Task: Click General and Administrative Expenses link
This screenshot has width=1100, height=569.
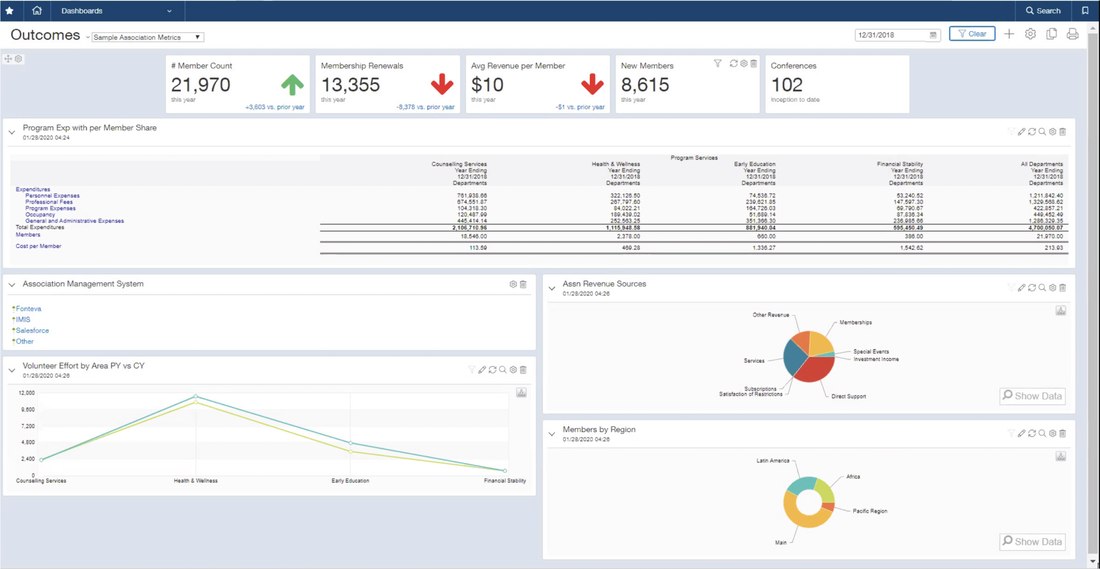Action: [x=74, y=221]
